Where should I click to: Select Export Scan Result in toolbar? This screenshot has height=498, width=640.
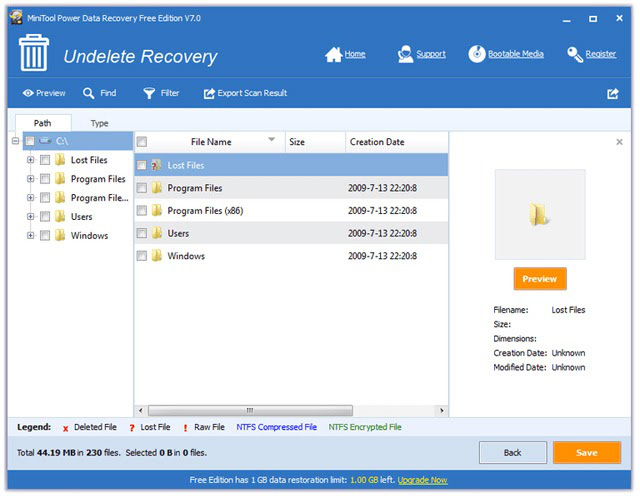point(245,93)
